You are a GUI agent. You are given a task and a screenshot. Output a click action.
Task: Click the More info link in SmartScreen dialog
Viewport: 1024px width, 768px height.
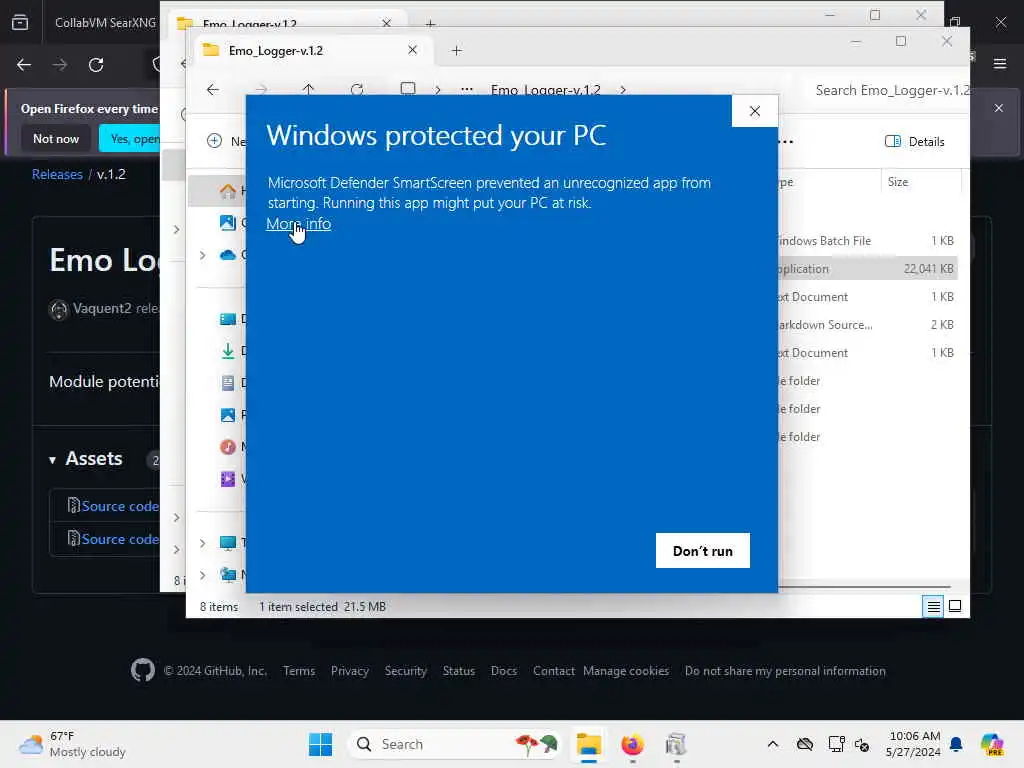298,224
